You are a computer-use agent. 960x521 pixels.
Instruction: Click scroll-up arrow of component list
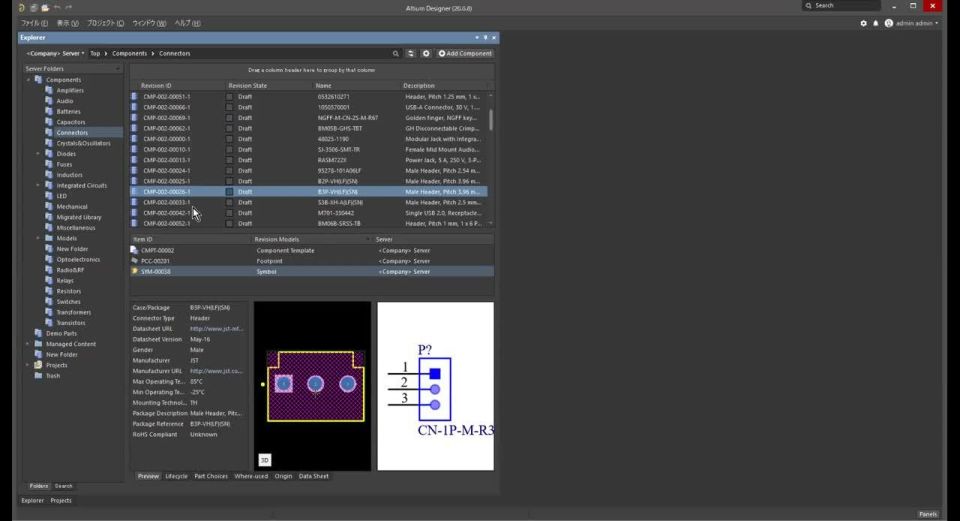pos(490,96)
